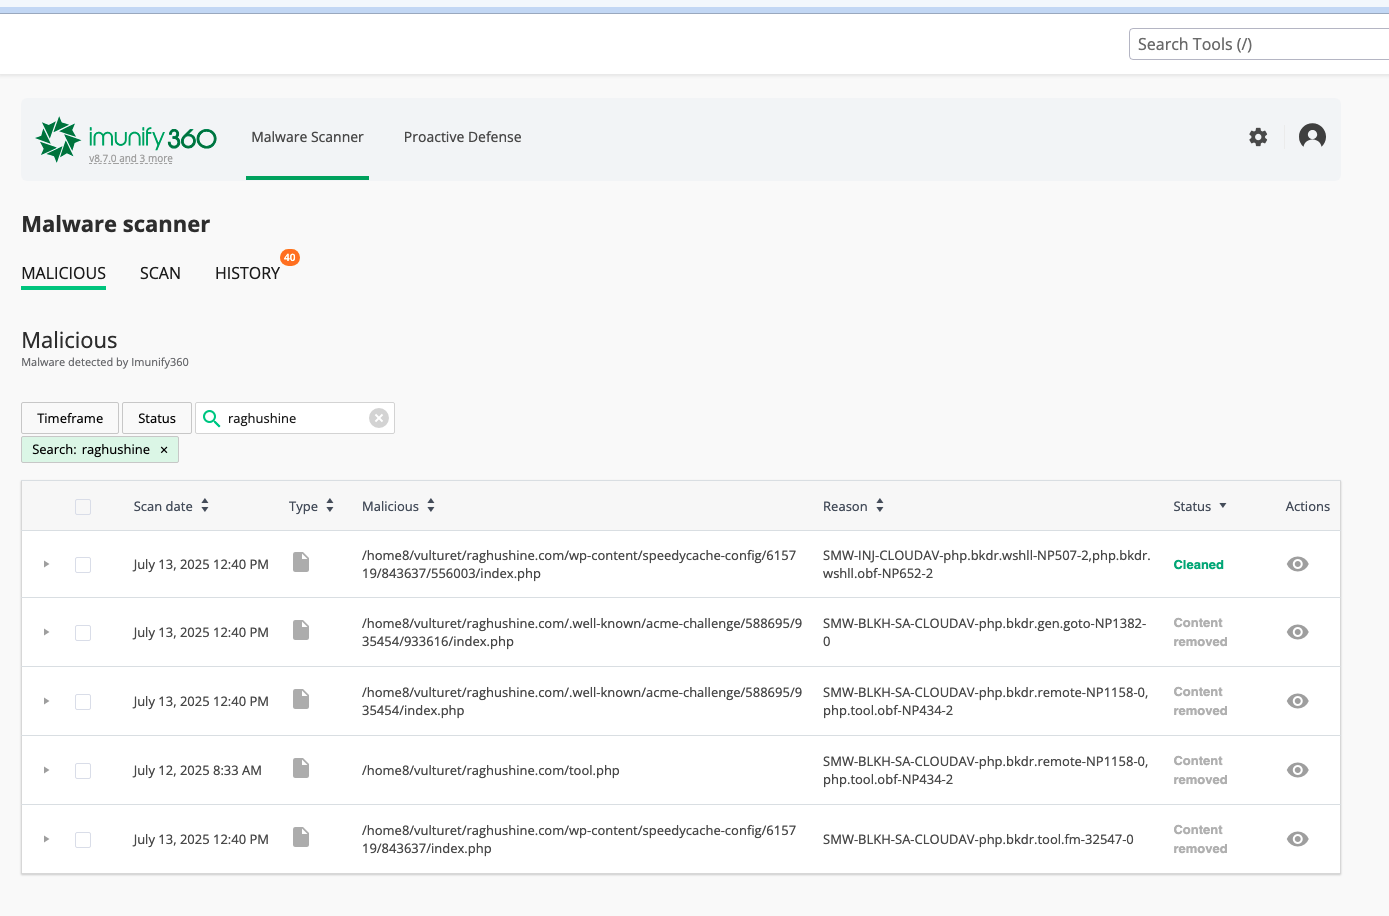View details for the tool.php file
This screenshot has width=1389, height=916.
pos(1297,770)
